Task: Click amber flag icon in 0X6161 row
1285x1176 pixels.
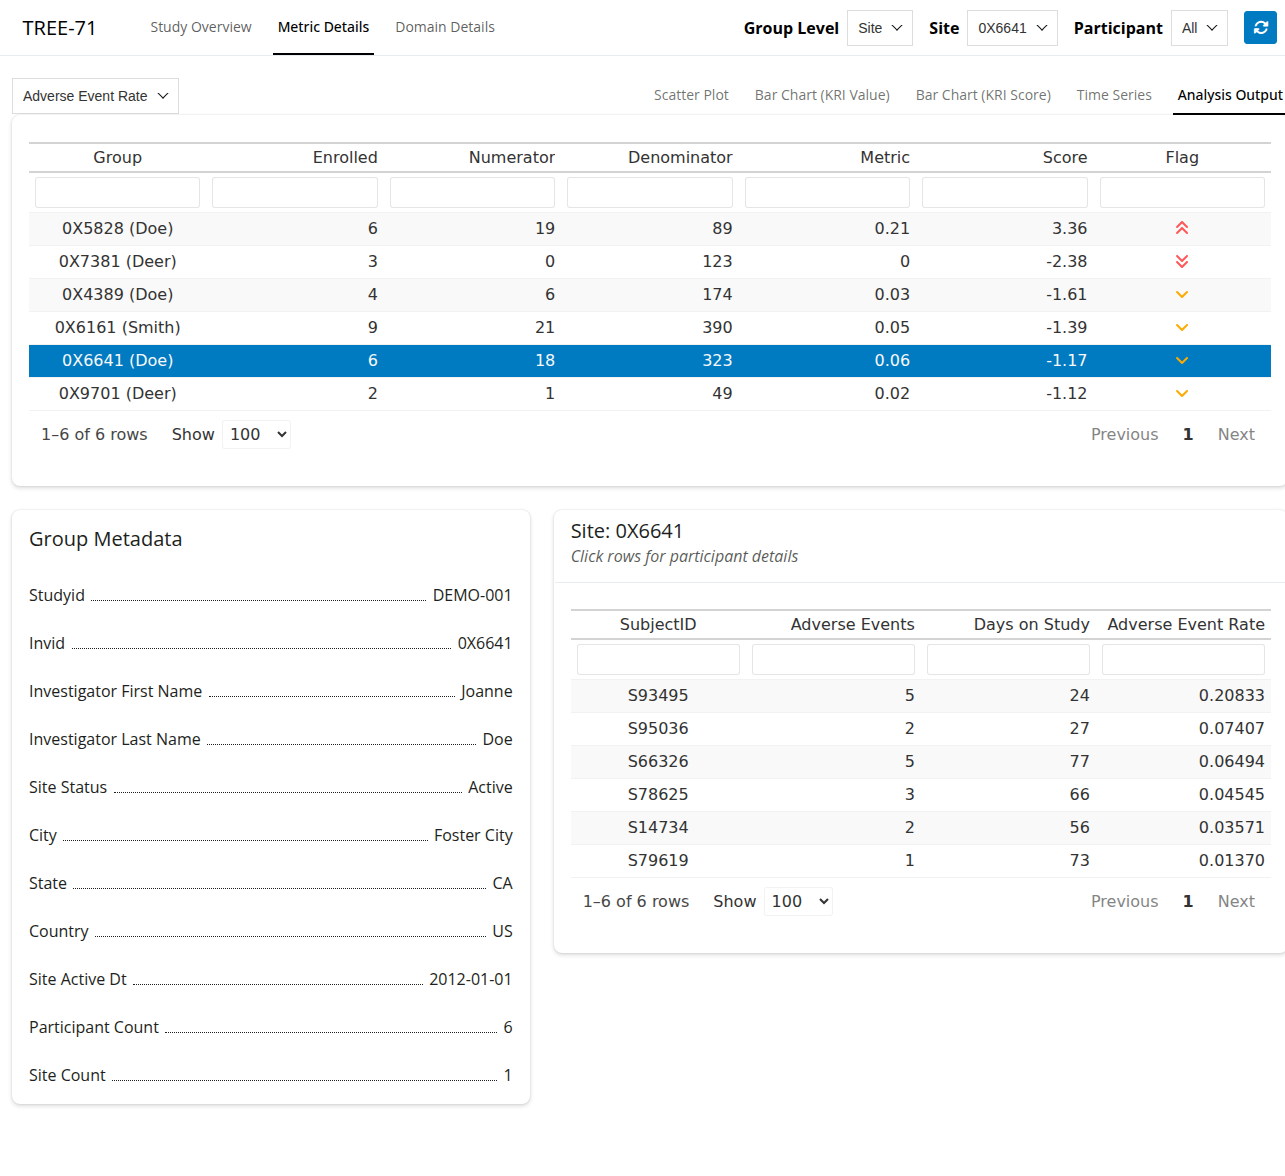Action: tap(1181, 327)
